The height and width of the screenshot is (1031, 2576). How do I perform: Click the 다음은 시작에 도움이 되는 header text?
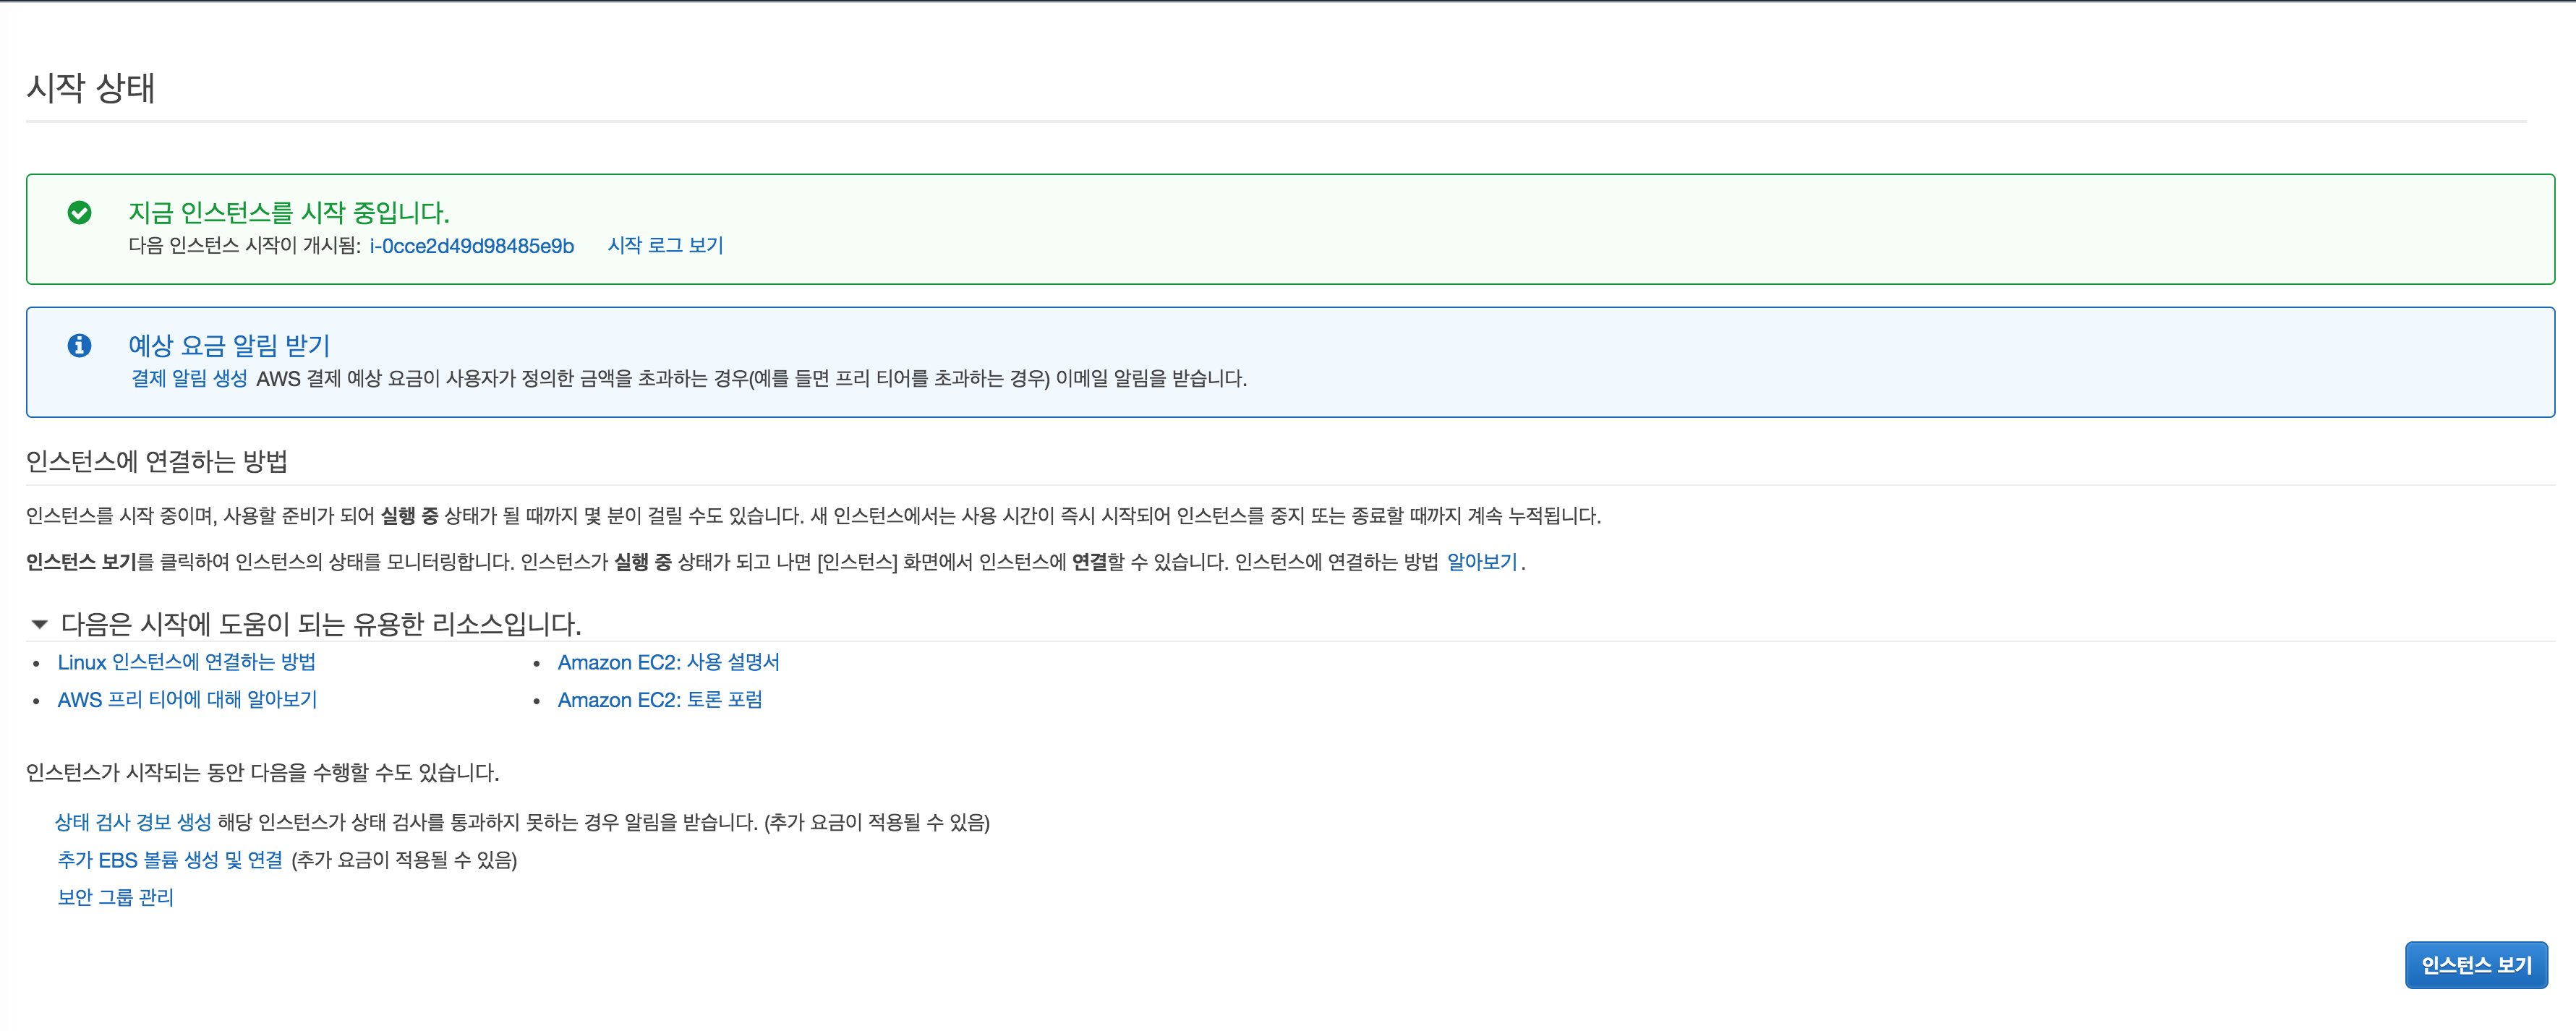[x=320, y=624]
